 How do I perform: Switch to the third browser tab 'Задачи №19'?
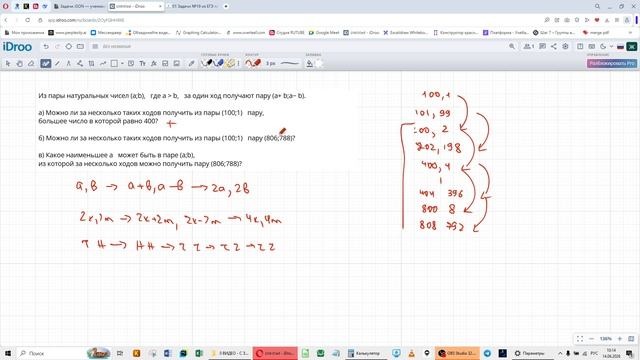[x=193, y=7]
